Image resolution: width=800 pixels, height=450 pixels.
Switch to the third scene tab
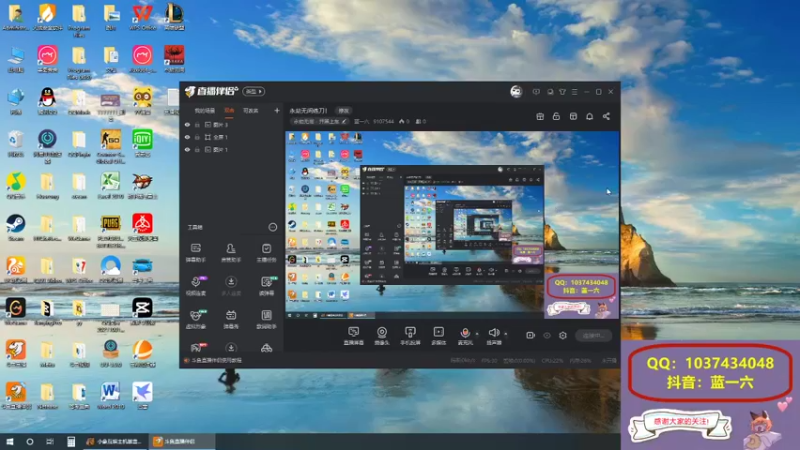point(251,111)
